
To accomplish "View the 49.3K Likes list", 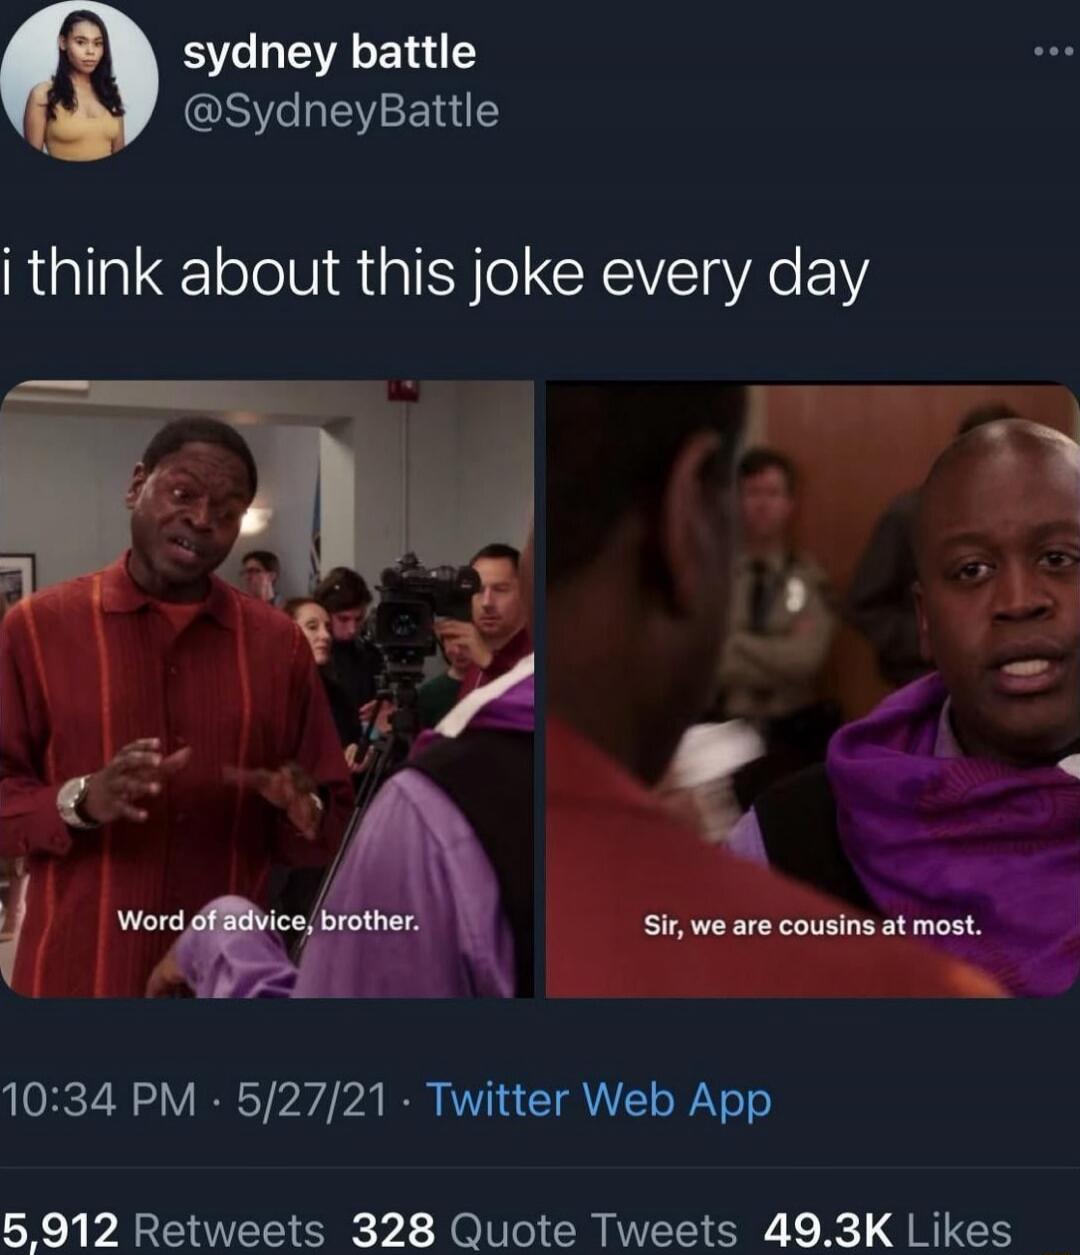I will tap(887, 1229).
